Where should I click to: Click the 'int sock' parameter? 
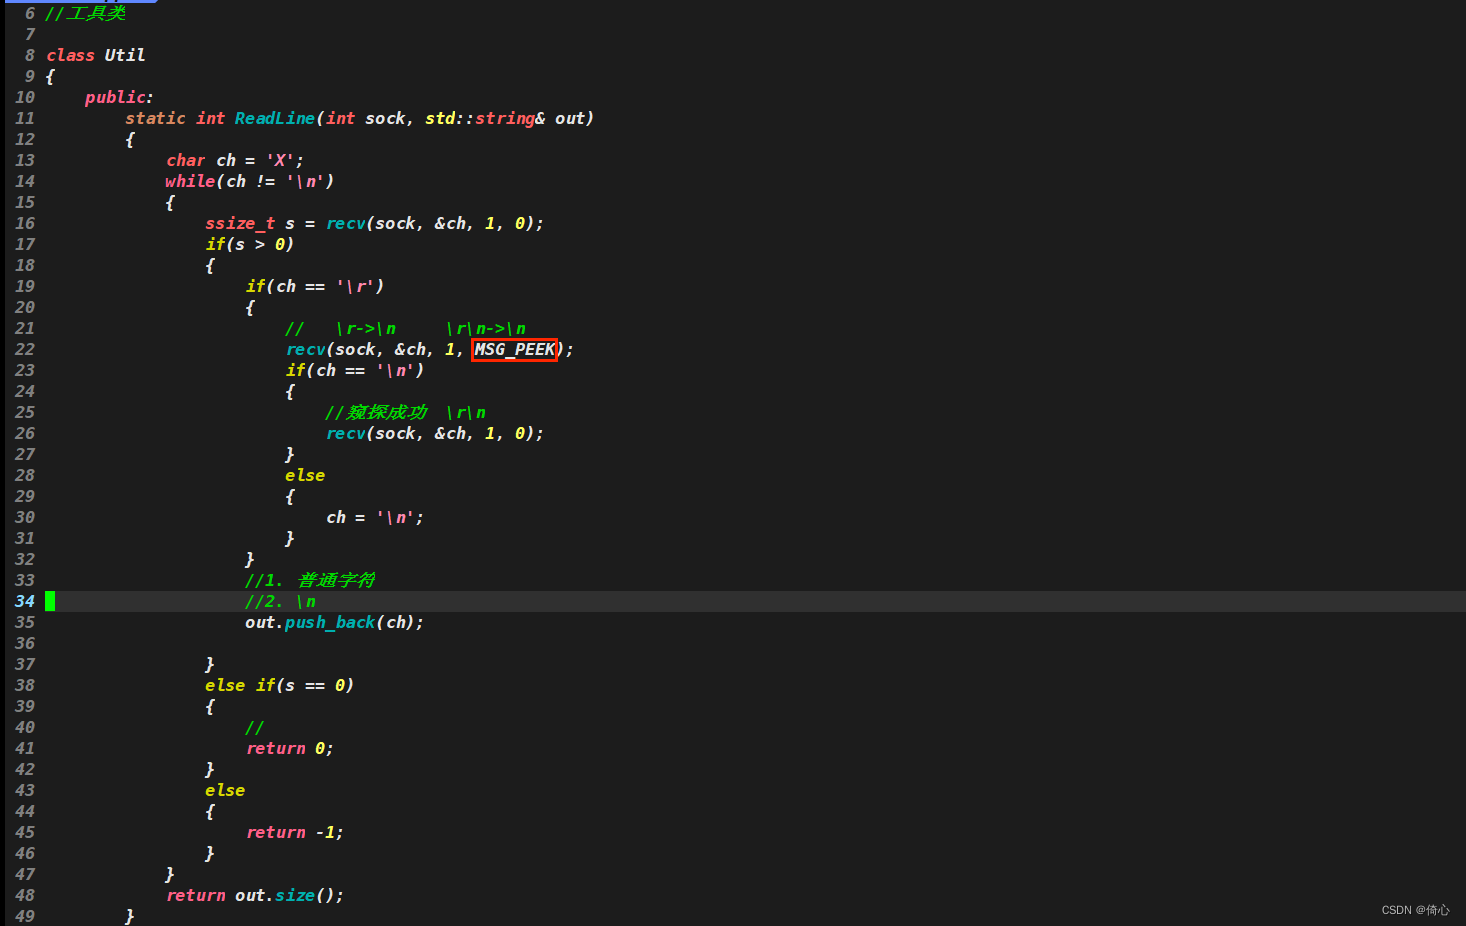pyautogui.click(x=366, y=118)
